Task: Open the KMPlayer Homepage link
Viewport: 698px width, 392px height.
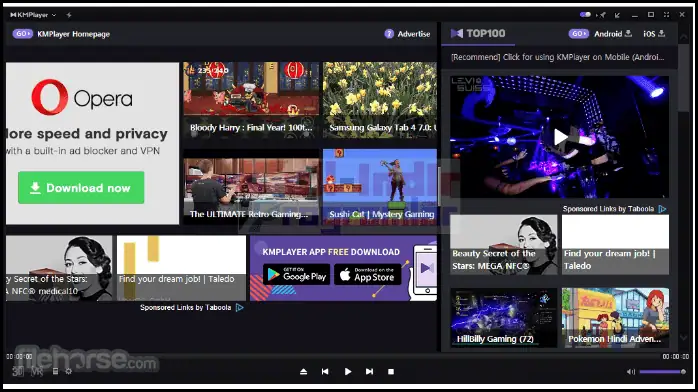Action: coord(73,34)
